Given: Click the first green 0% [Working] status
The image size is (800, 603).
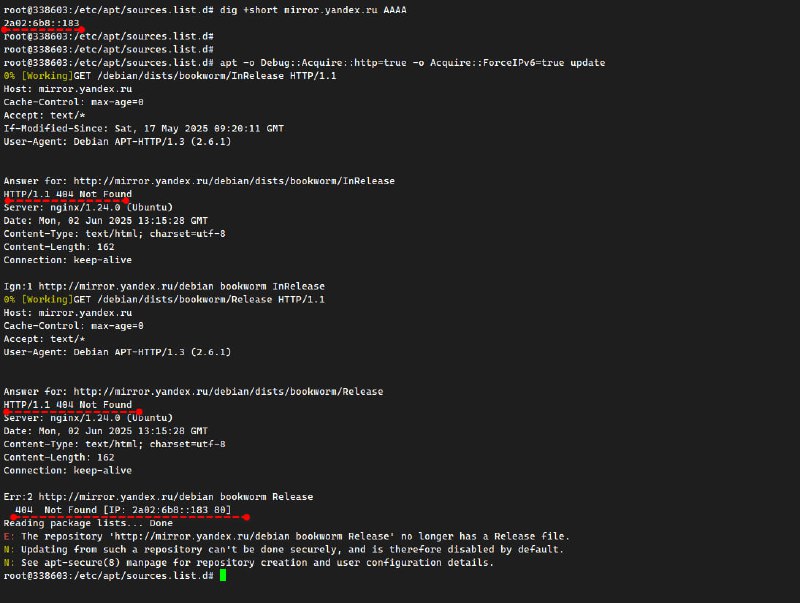Looking at the screenshot, I should coord(38,76).
